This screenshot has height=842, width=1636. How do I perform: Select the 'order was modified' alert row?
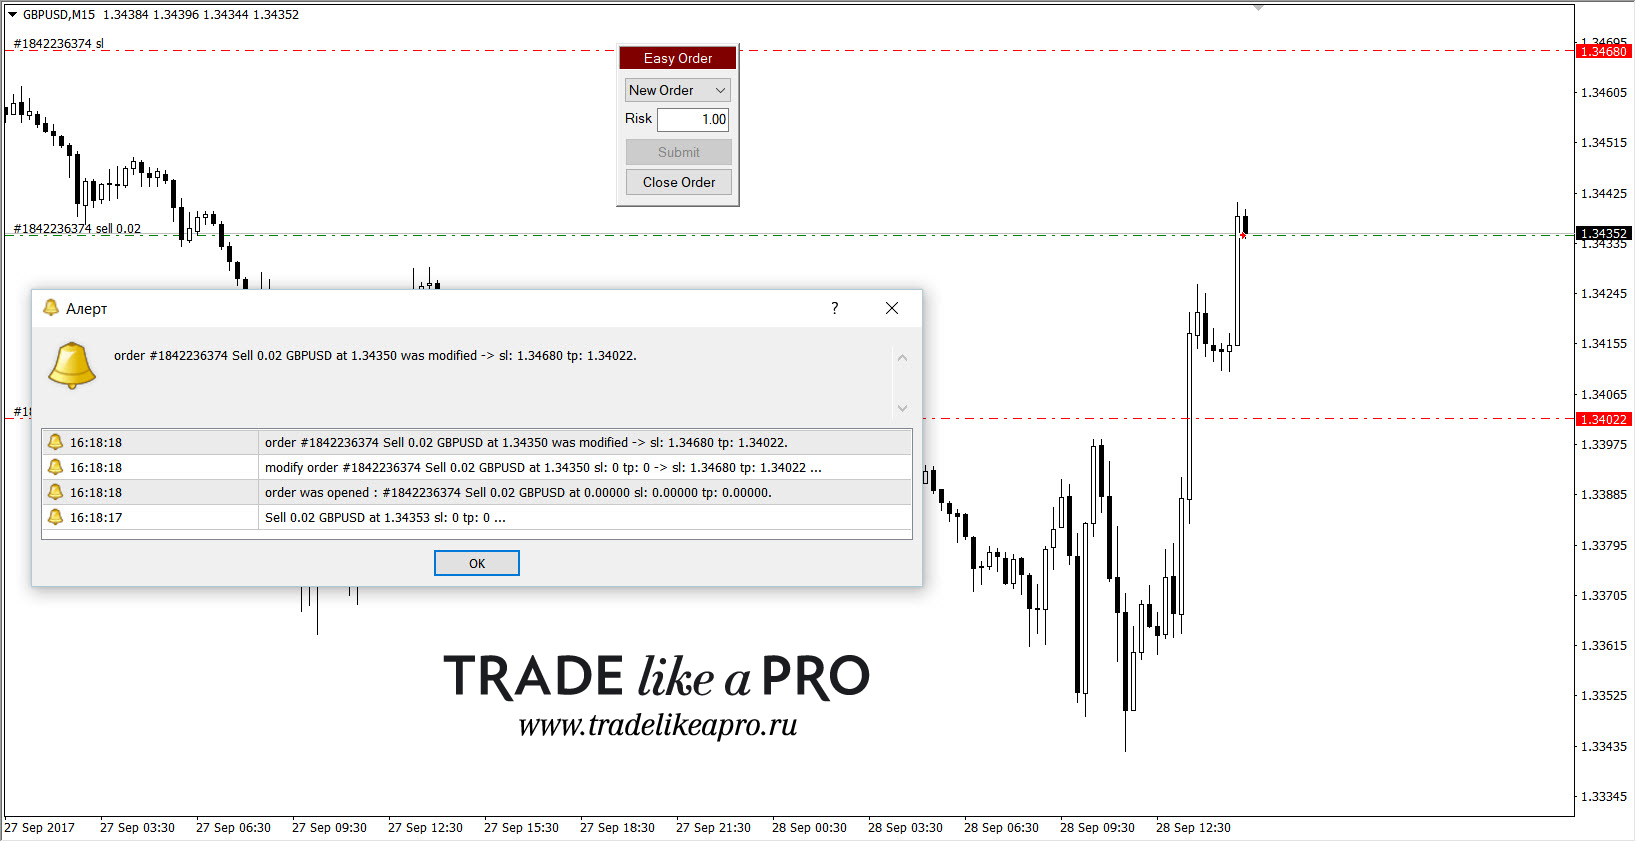pyautogui.click(x=477, y=442)
